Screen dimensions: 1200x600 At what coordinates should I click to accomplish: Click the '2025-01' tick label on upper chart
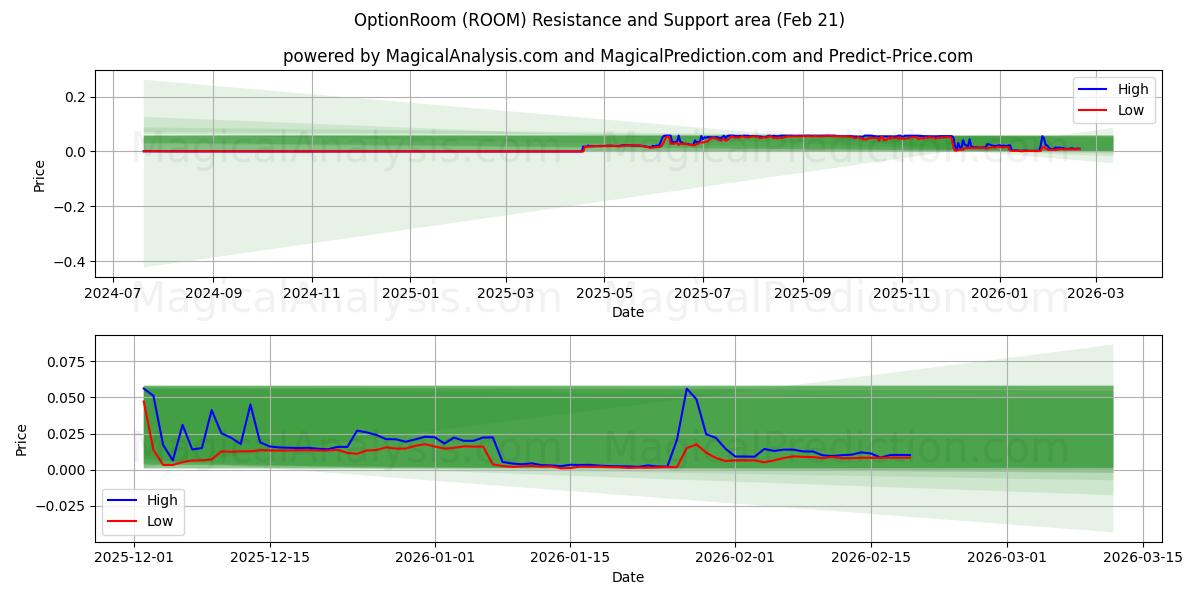click(410, 294)
